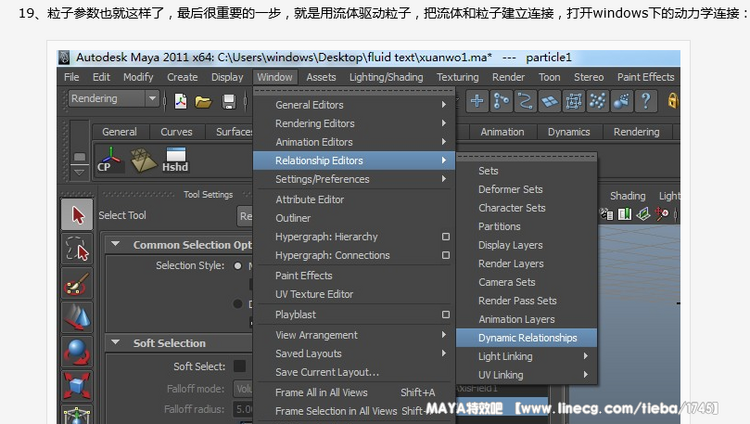Select the connected-points curve icon in status line
This screenshot has width=750, height=424.
(x=501, y=101)
